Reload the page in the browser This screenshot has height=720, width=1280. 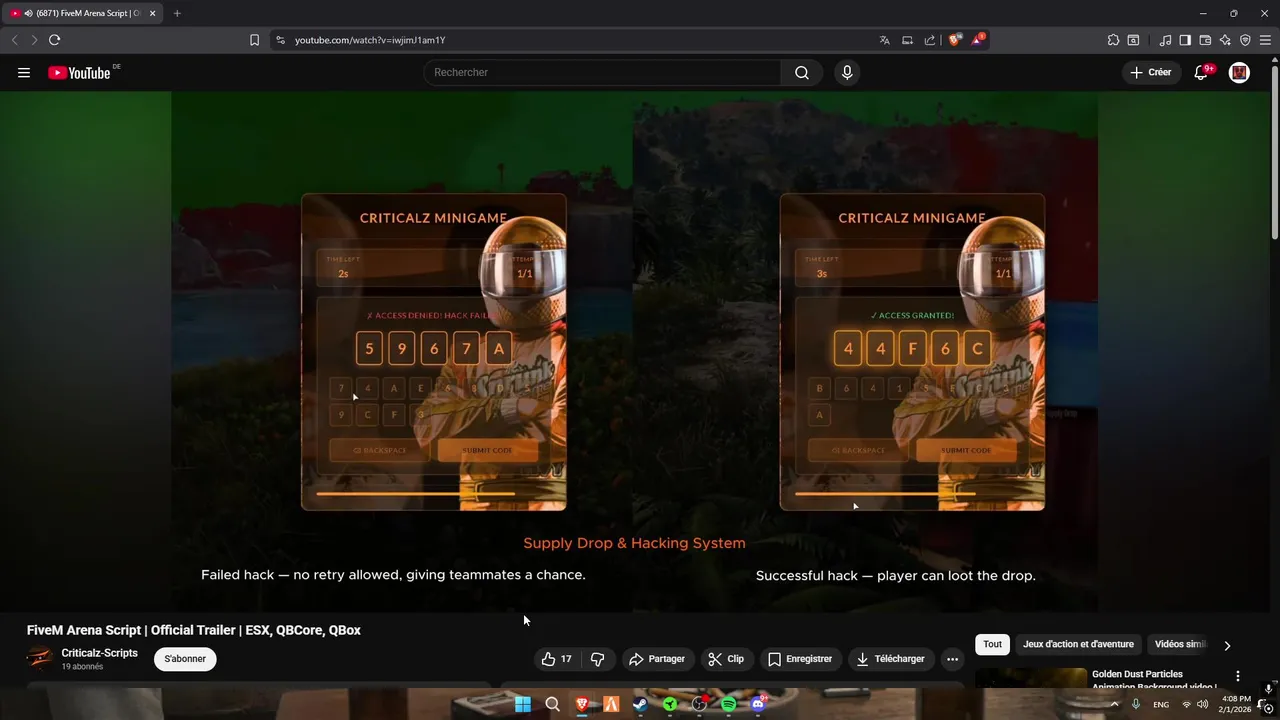[x=54, y=40]
